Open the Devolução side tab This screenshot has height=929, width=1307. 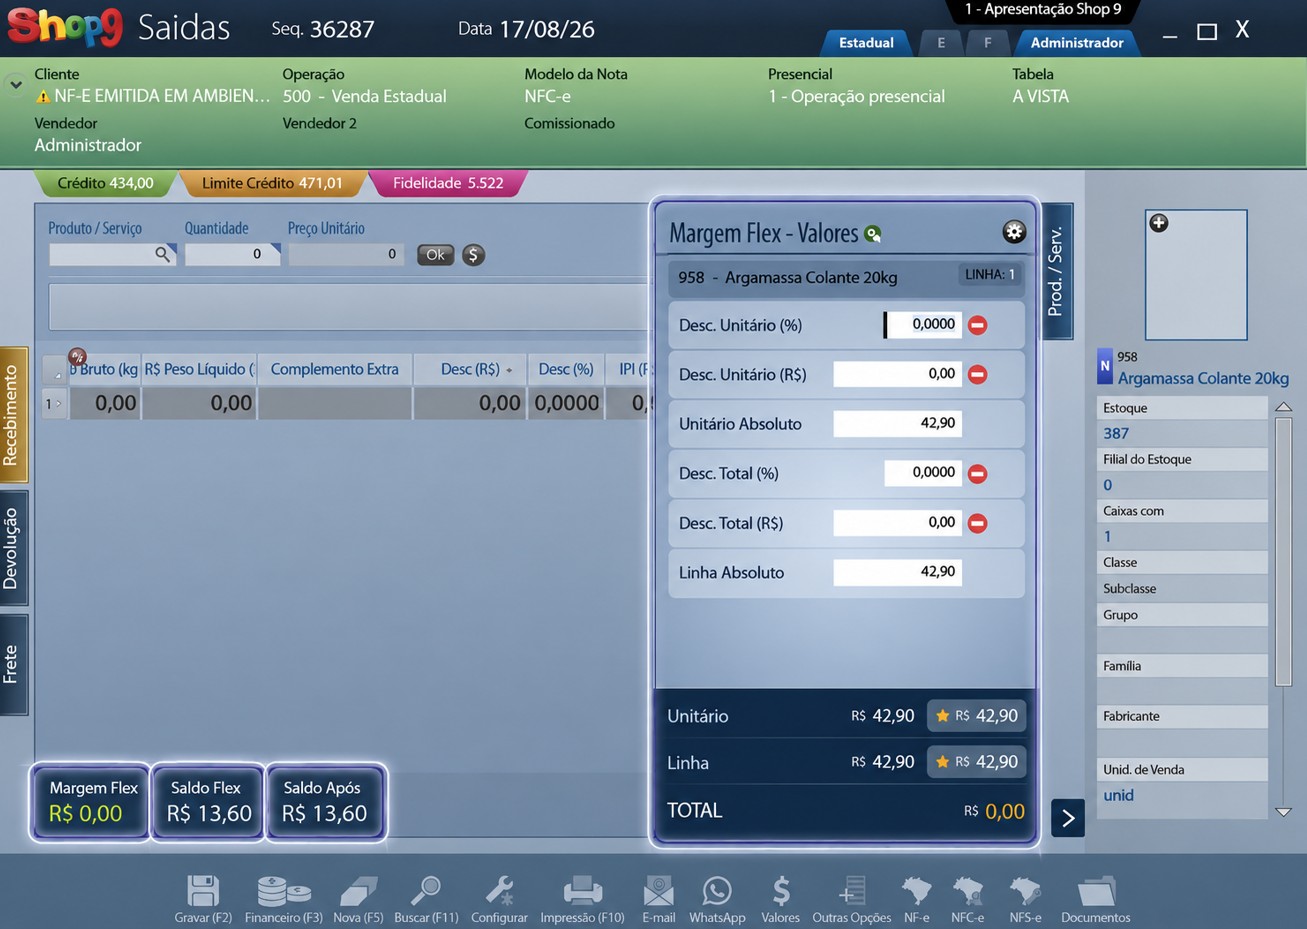[x=12, y=548]
